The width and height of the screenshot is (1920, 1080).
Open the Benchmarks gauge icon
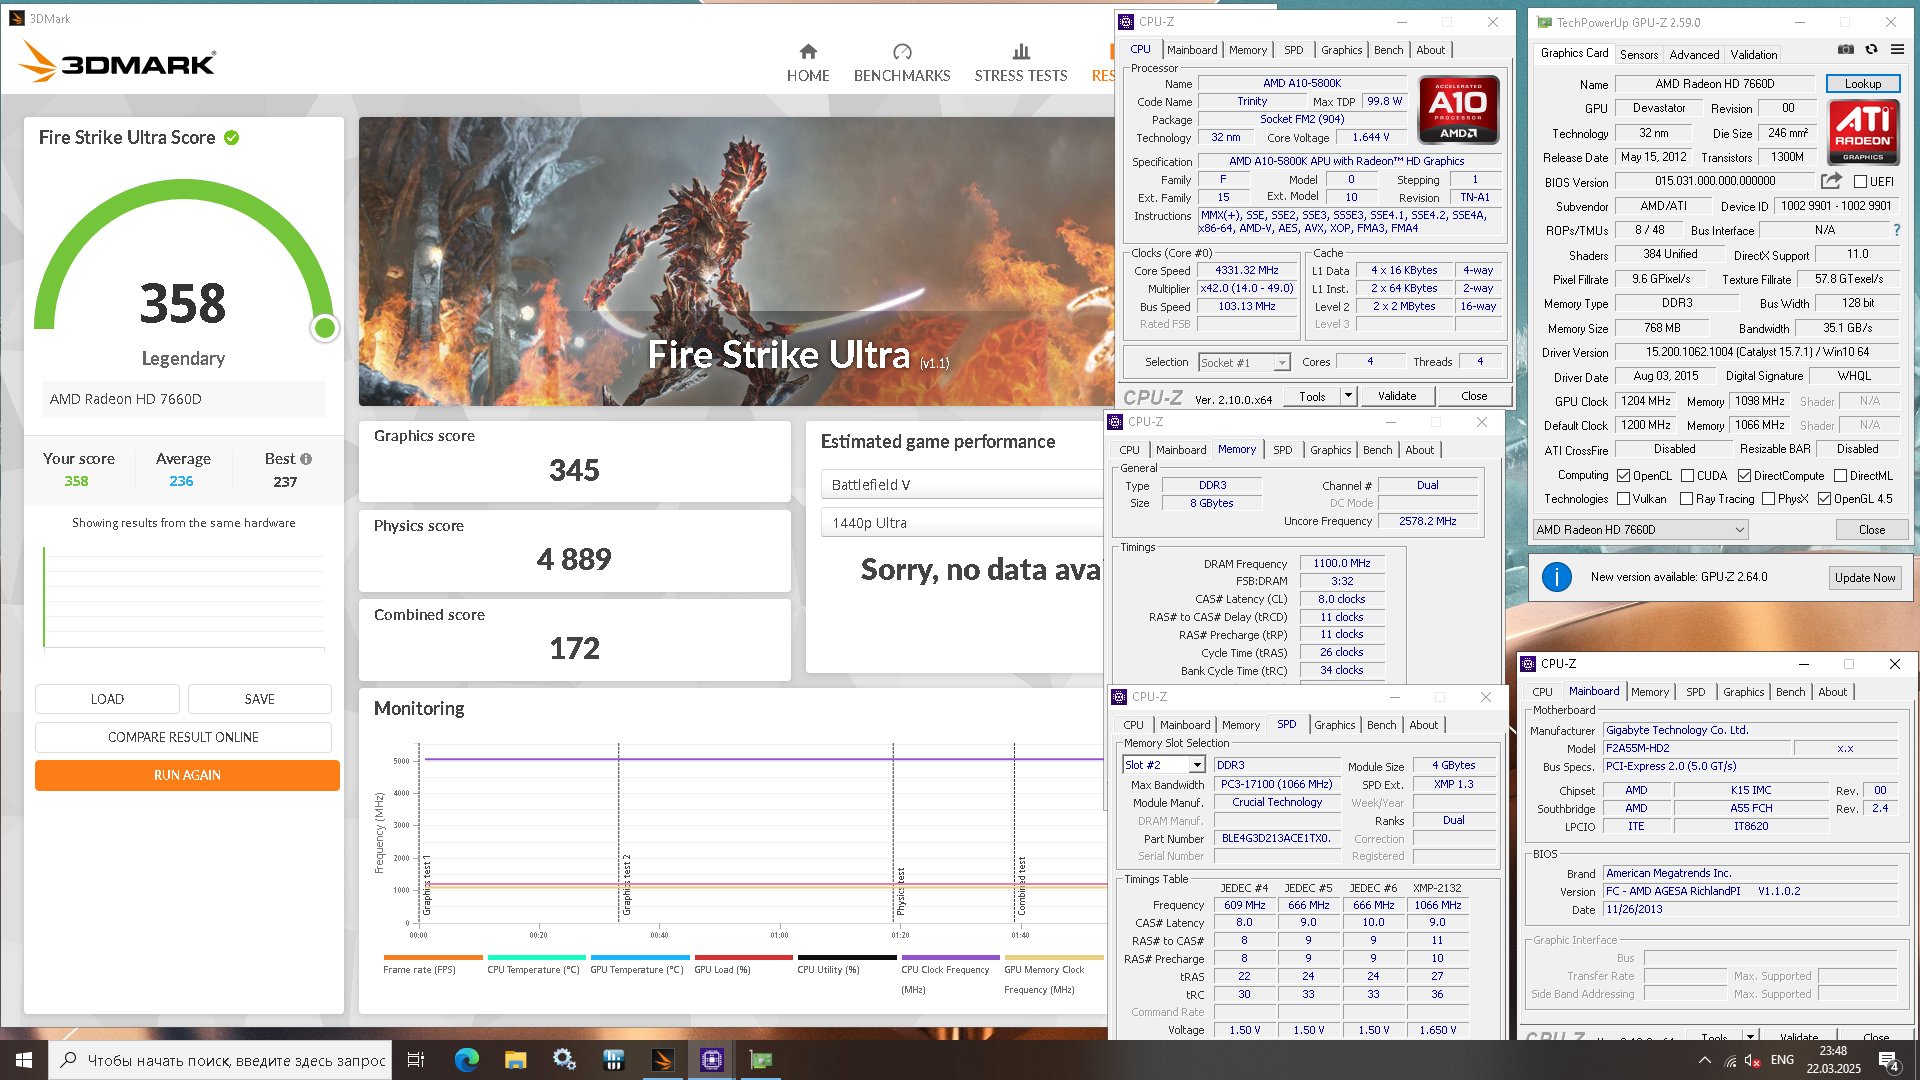[x=902, y=51]
